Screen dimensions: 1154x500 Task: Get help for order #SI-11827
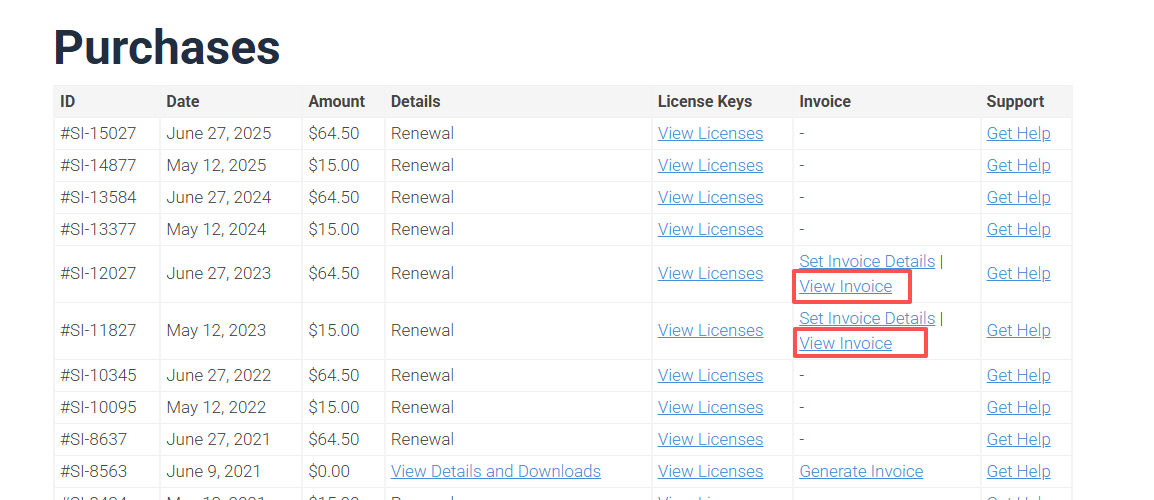pyautogui.click(x=1018, y=331)
